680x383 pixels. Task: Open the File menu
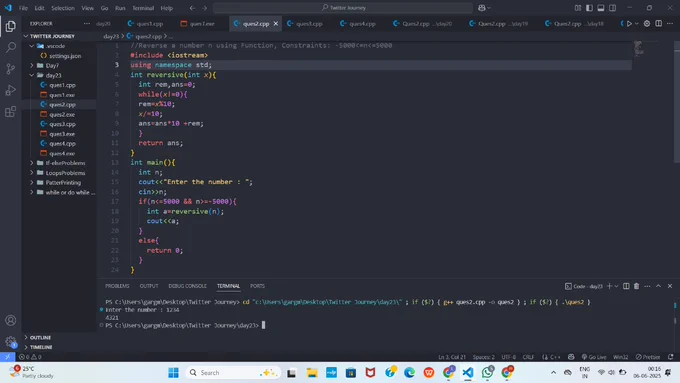coord(23,8)
